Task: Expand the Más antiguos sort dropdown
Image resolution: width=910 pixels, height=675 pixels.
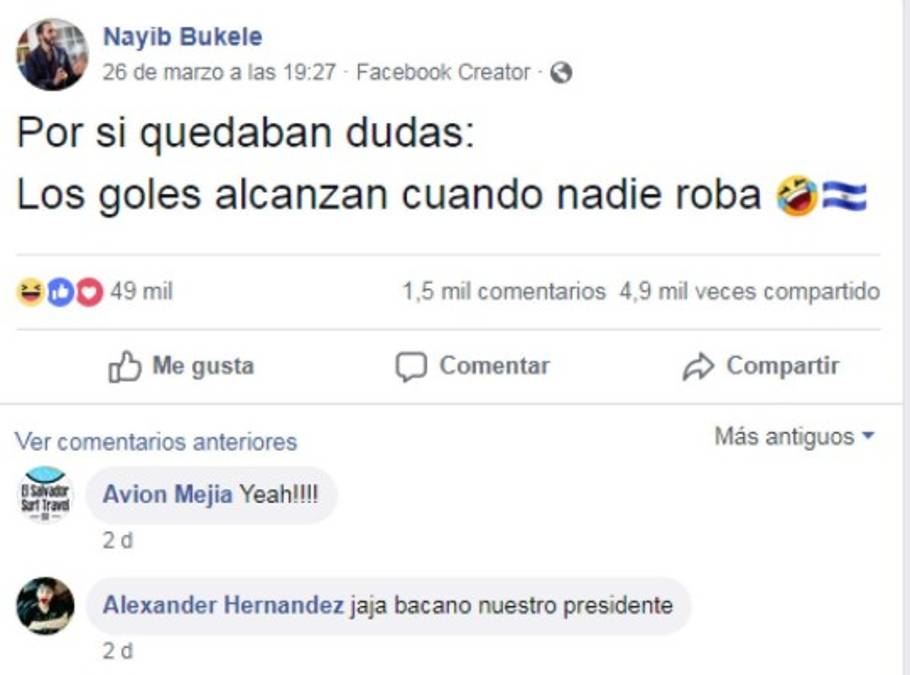Action: [x=794, y=437]
